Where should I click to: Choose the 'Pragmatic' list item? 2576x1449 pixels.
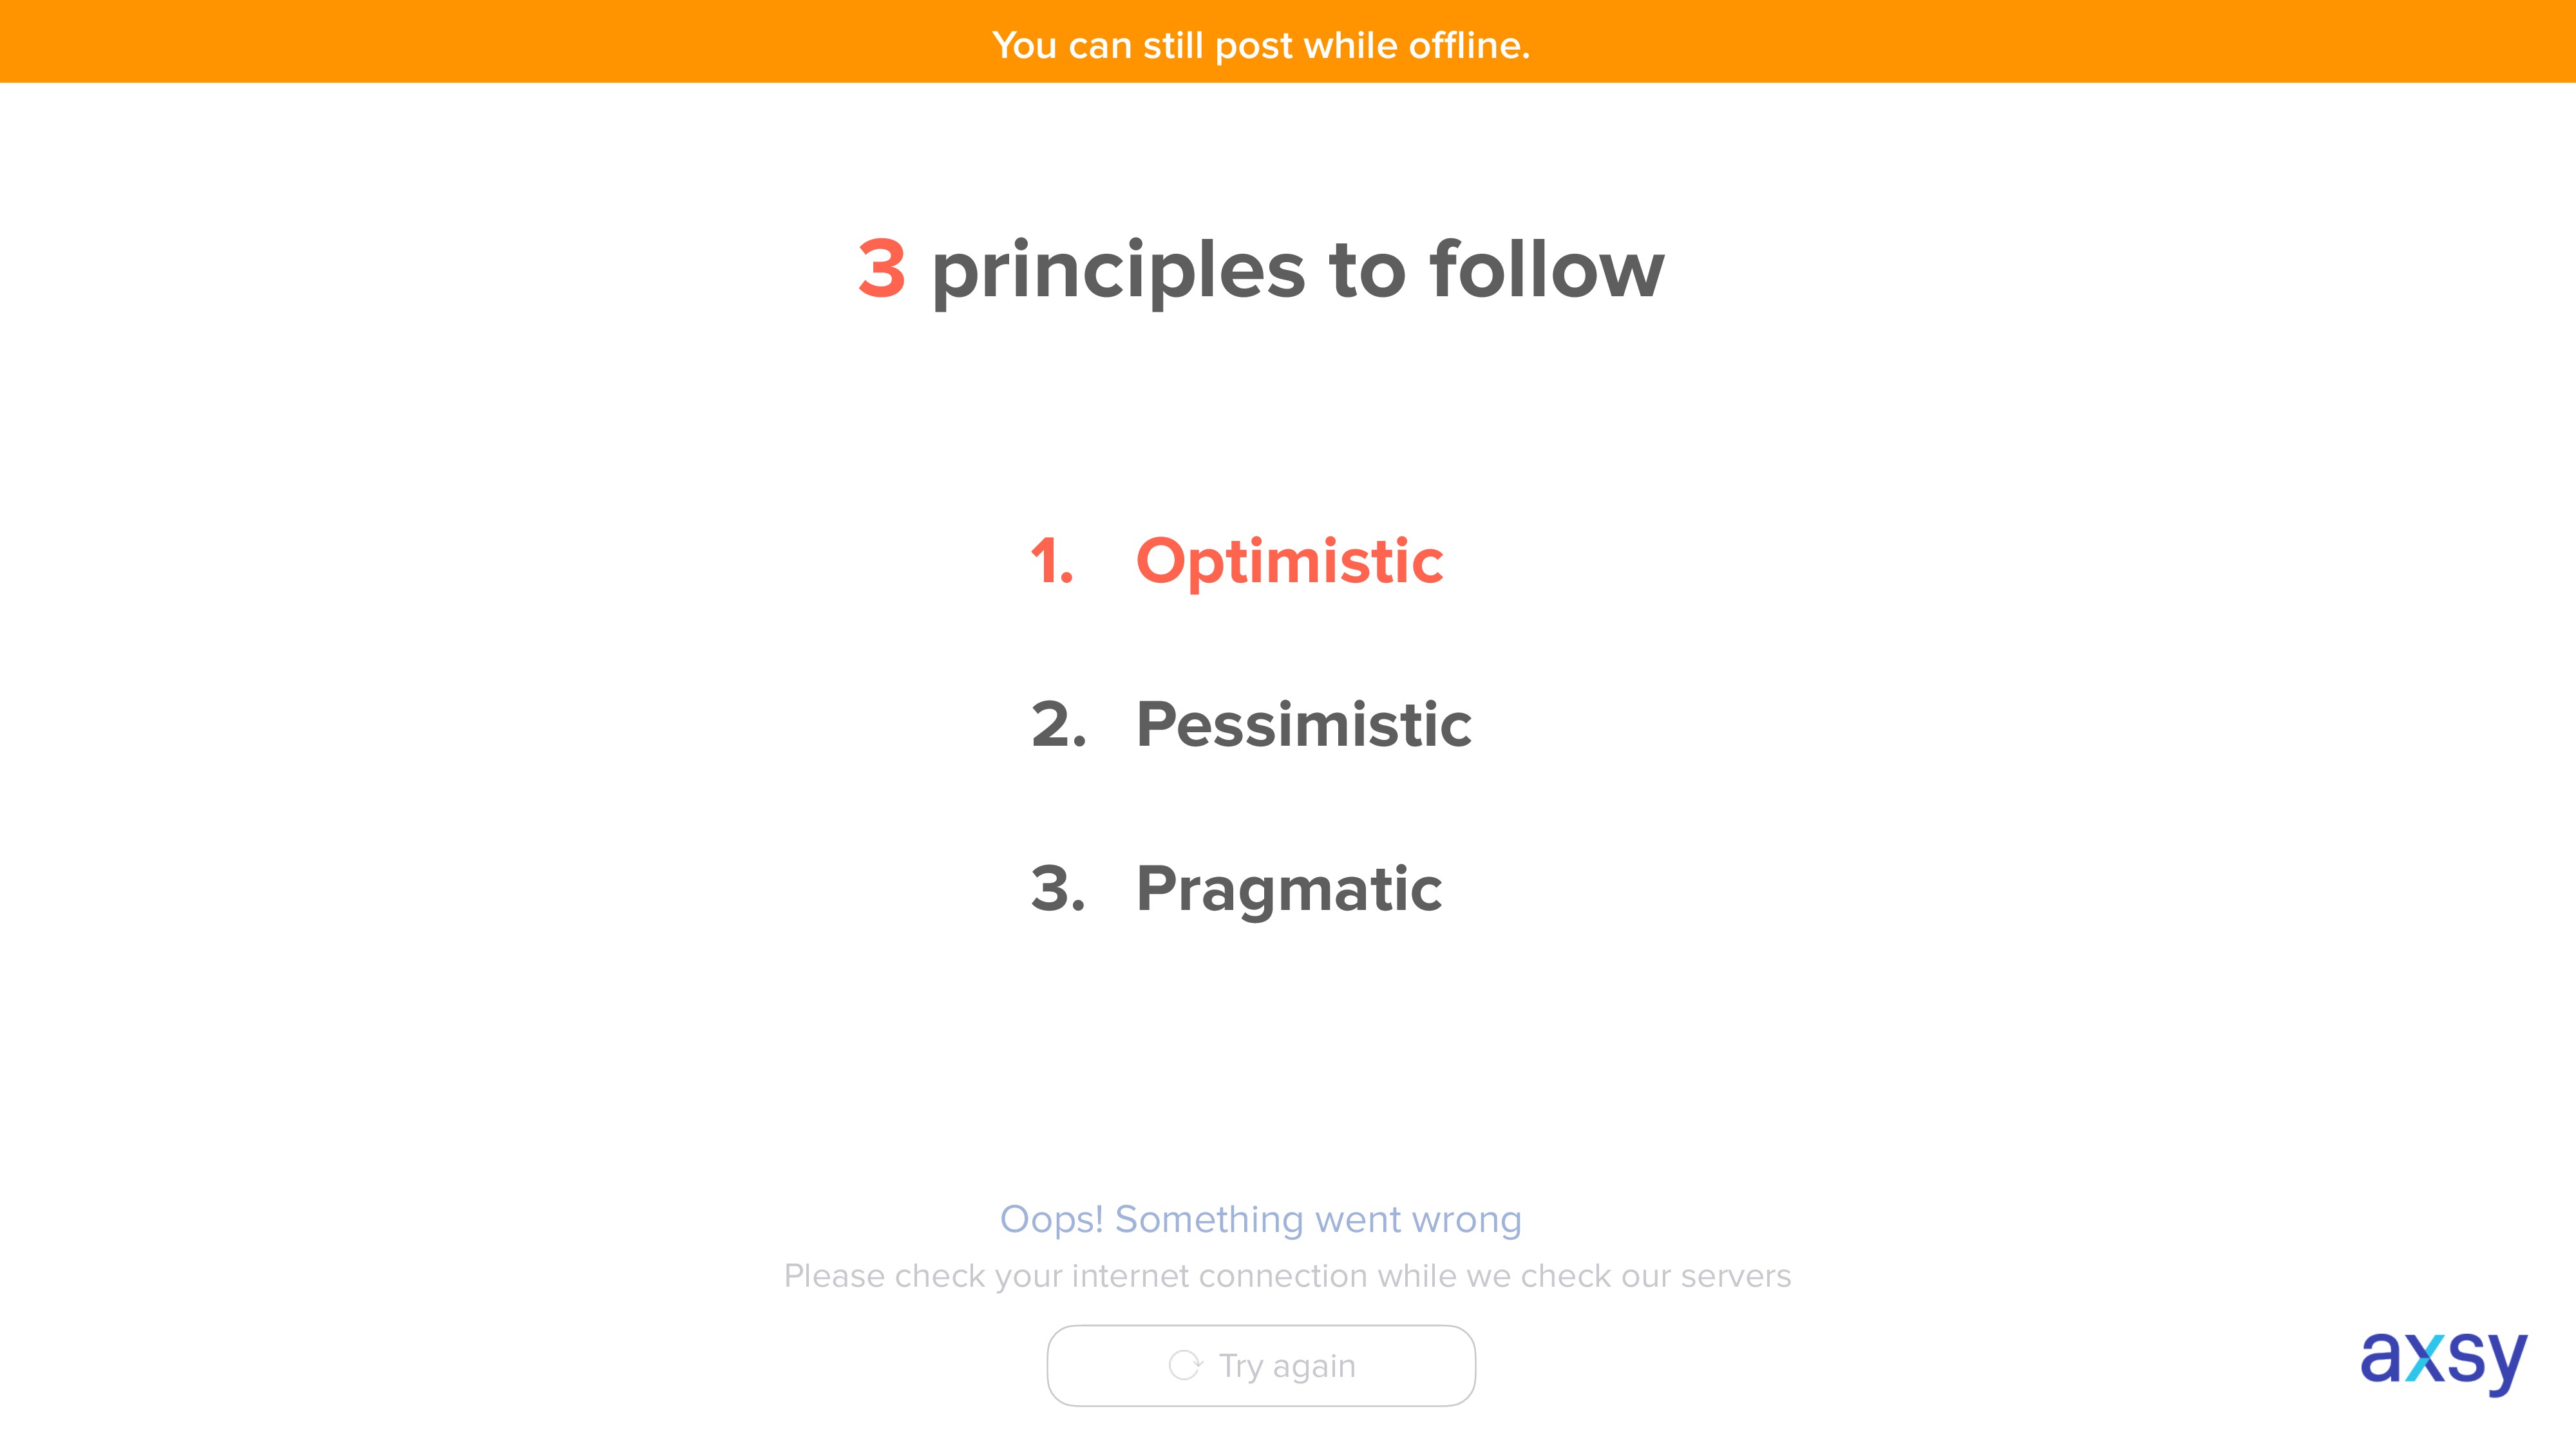[1289, 890]
